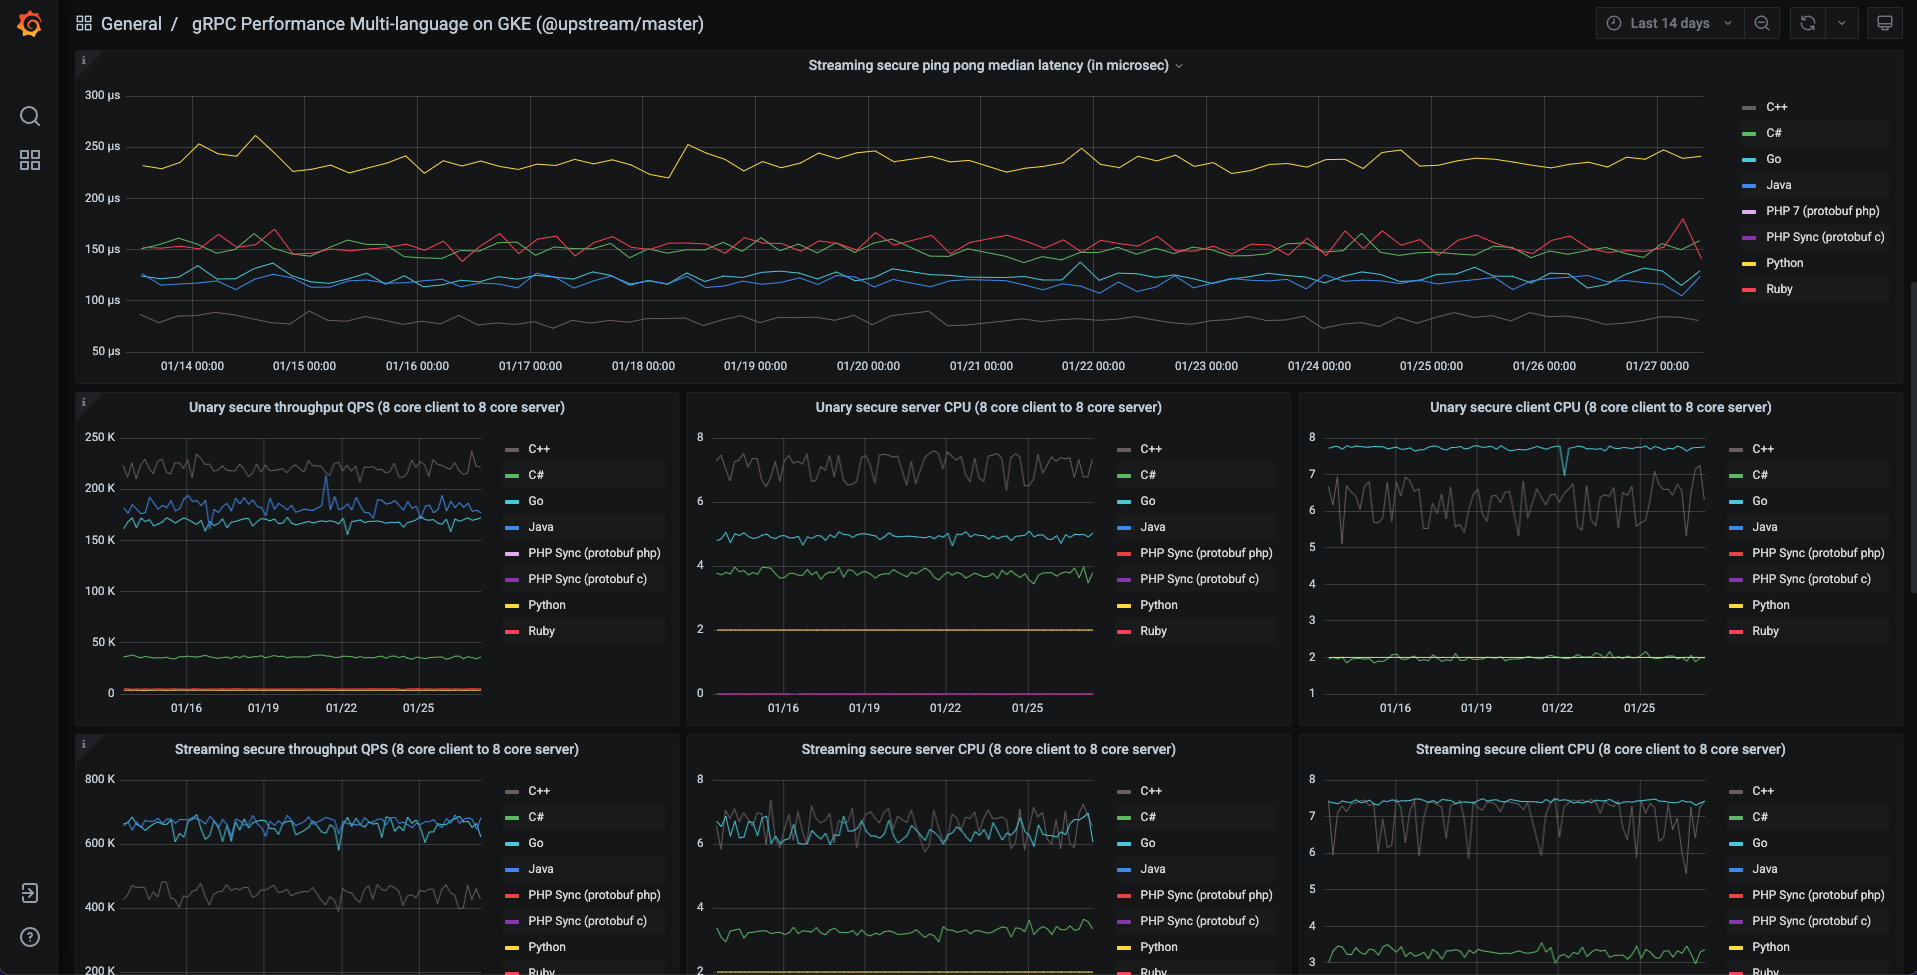Open the Help icon in the sidebar
The image size is (1917, 975).
click(29, 937)
